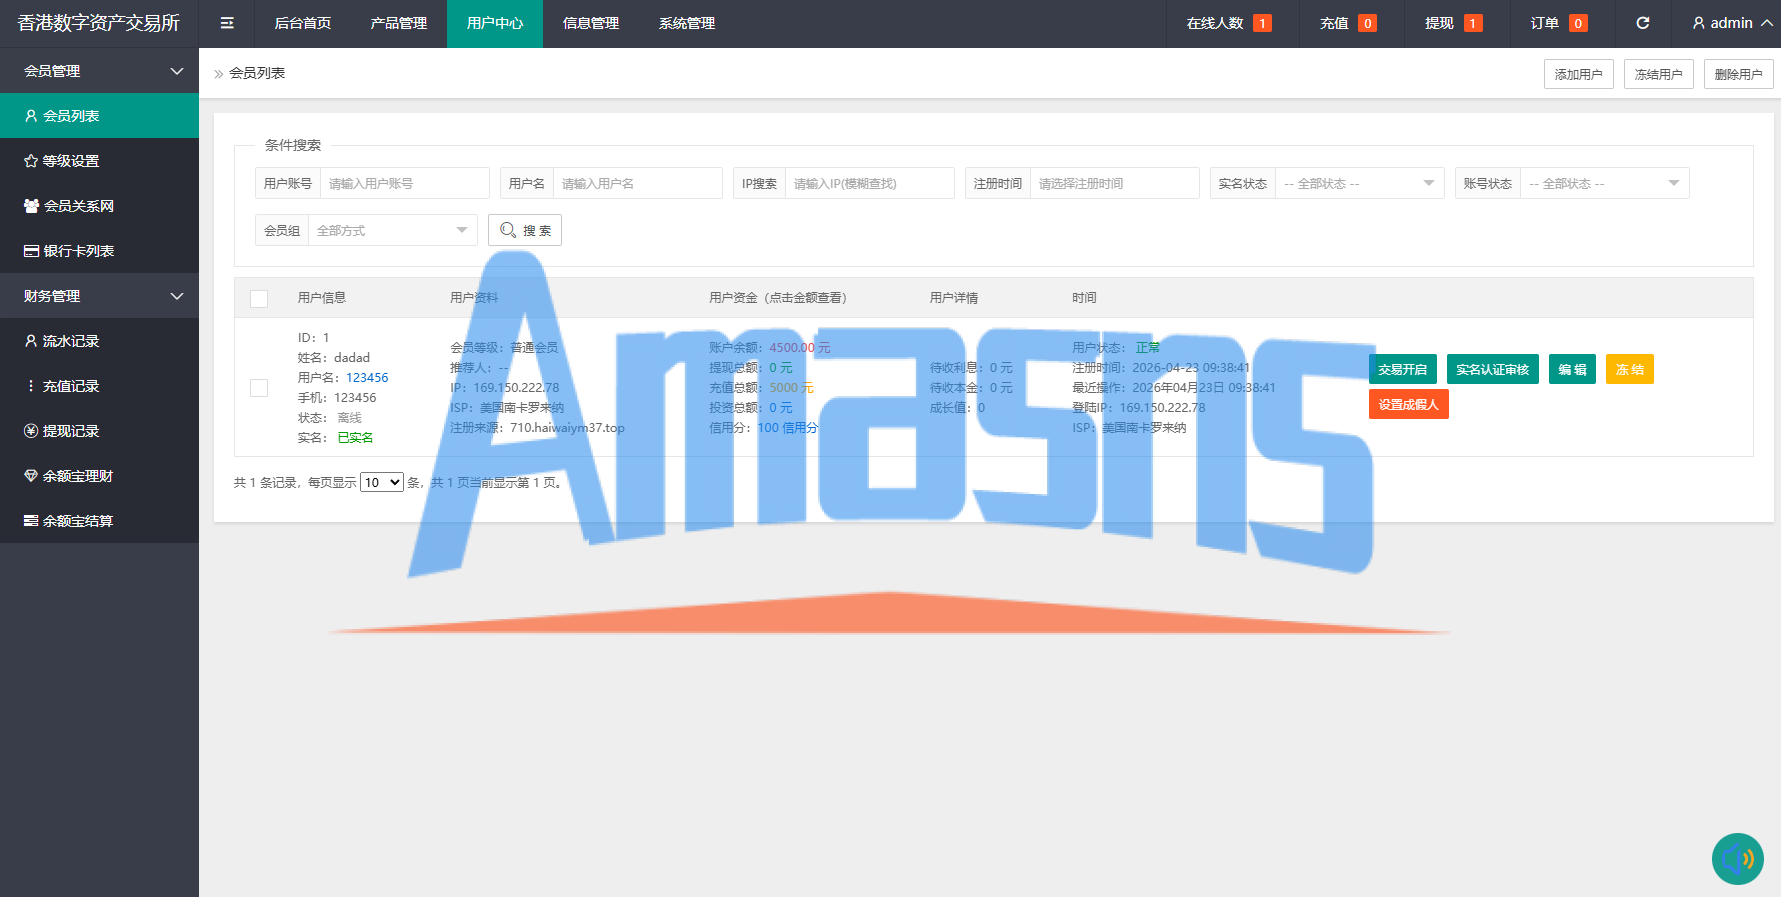This screenshot has height=897, width=1781.
Task: Click the 实名认证审核 button
Action: [x=1493, y=369]
